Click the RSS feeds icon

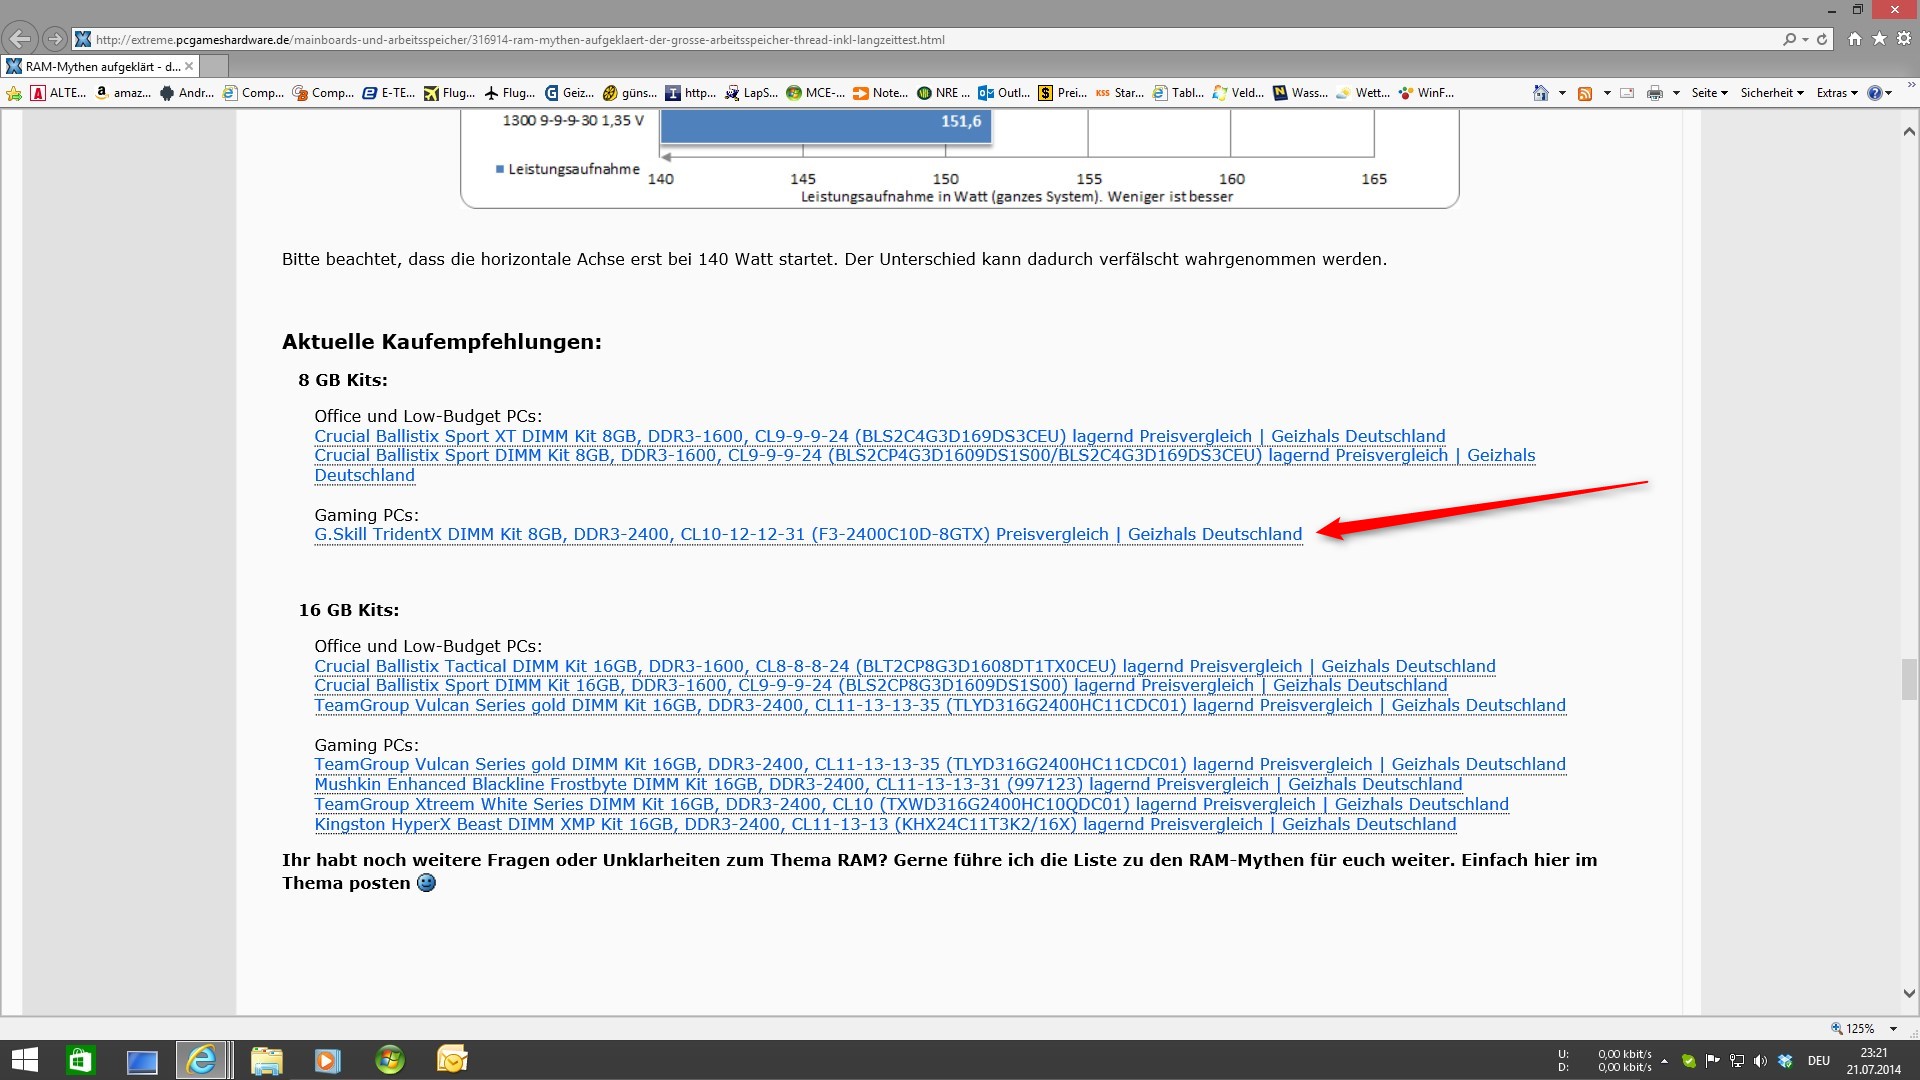1585,93
